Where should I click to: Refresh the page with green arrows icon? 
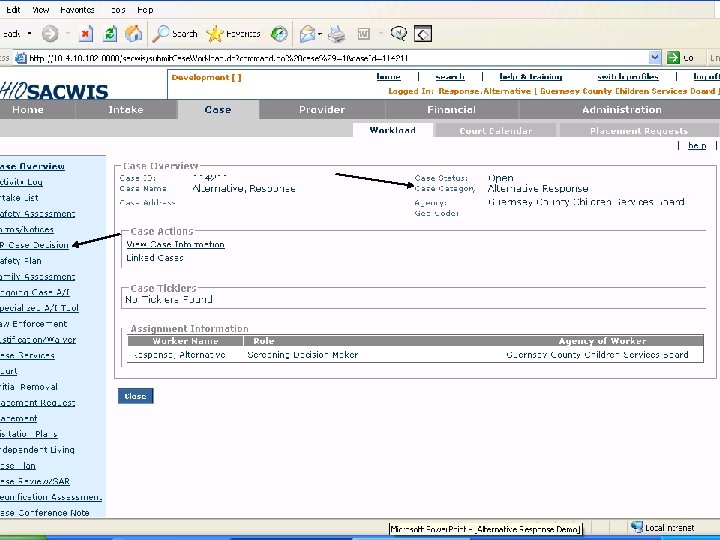[110, 34]
